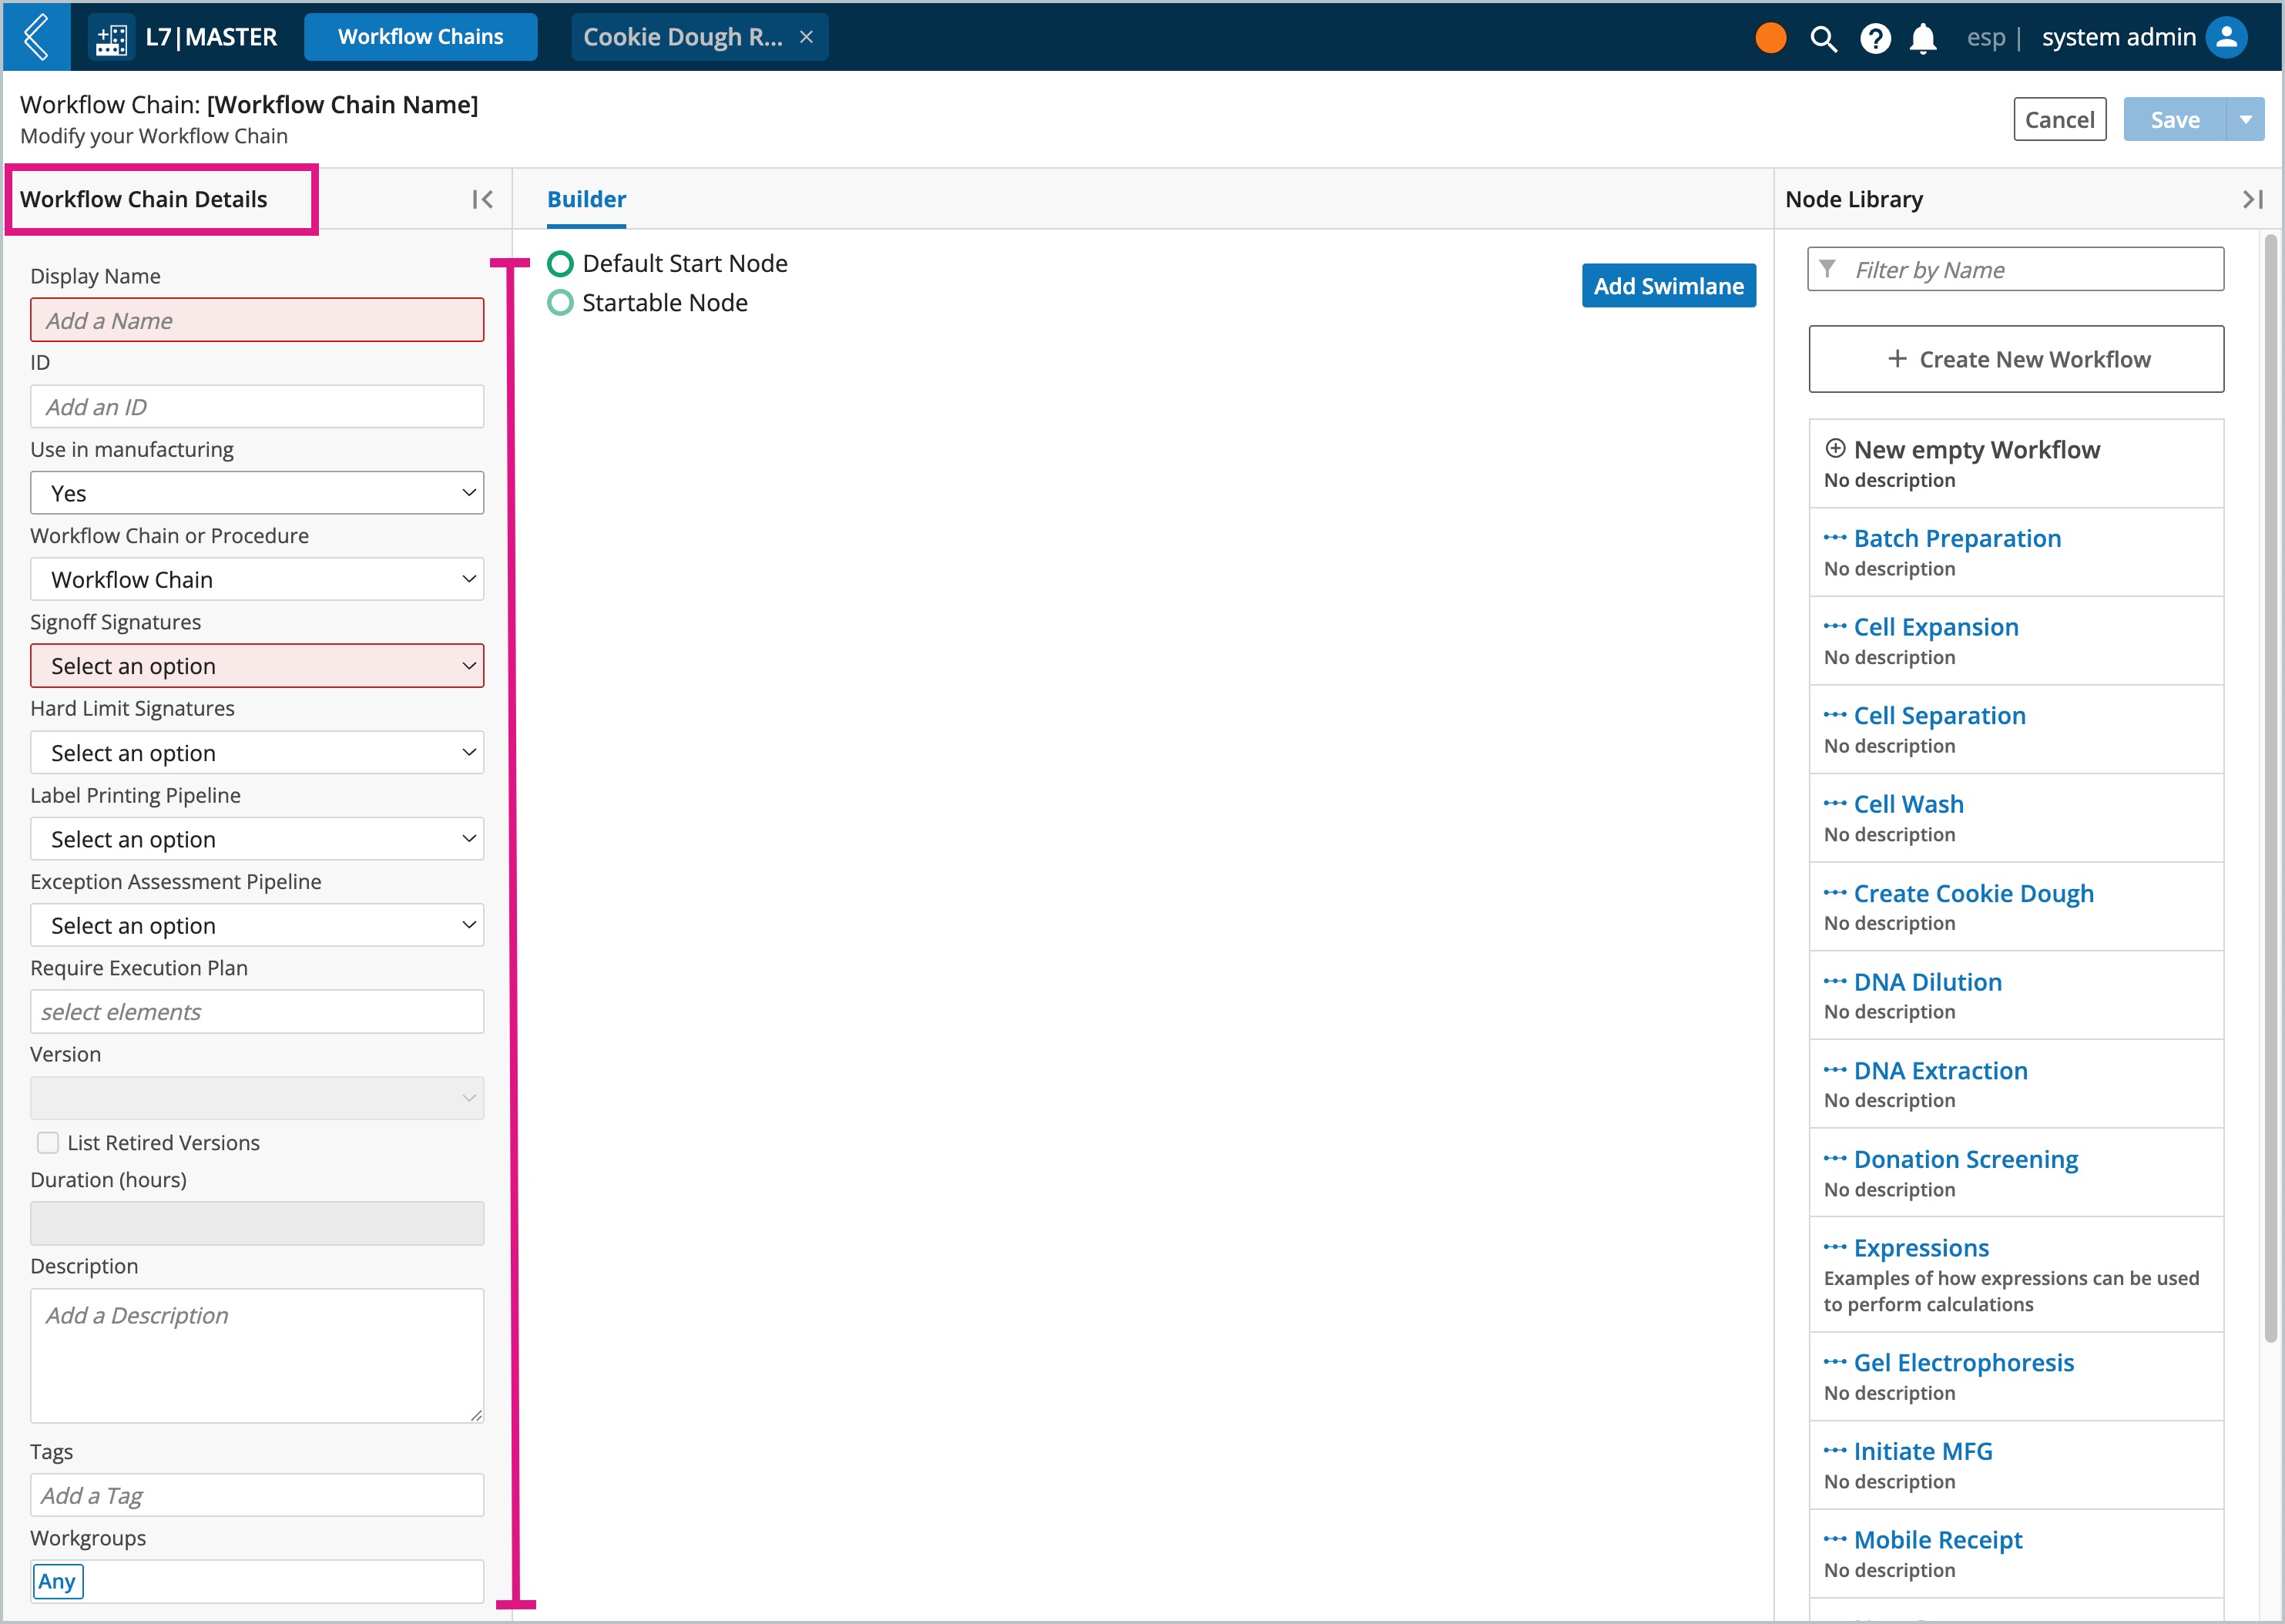Click the Display Name input field
Screen dimensions: 2285x1624
pyautogui.click(x=257, y=320)
